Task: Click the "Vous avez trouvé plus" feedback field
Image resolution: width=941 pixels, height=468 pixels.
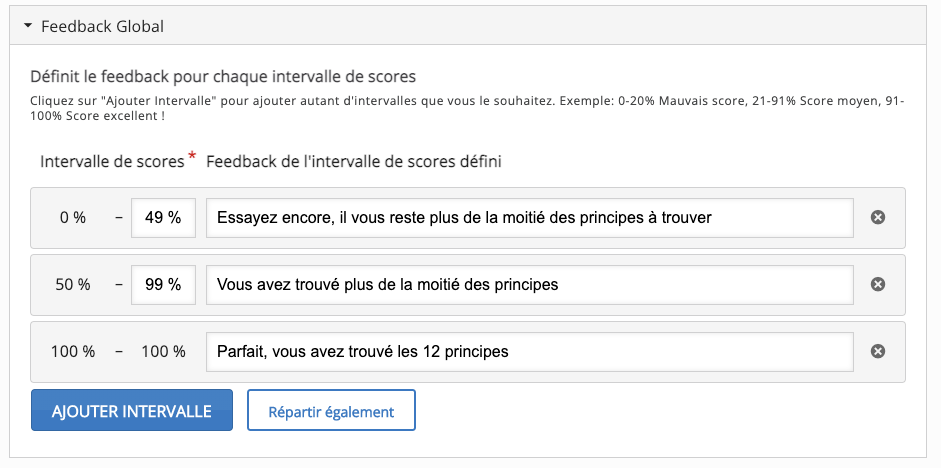Action: click(x=529, y=284)
